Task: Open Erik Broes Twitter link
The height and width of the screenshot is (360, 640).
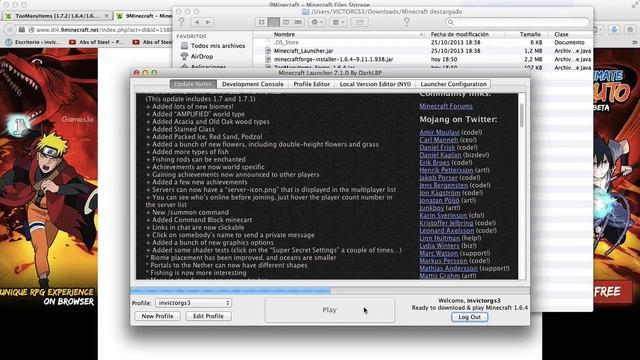Action: point(434,162)
